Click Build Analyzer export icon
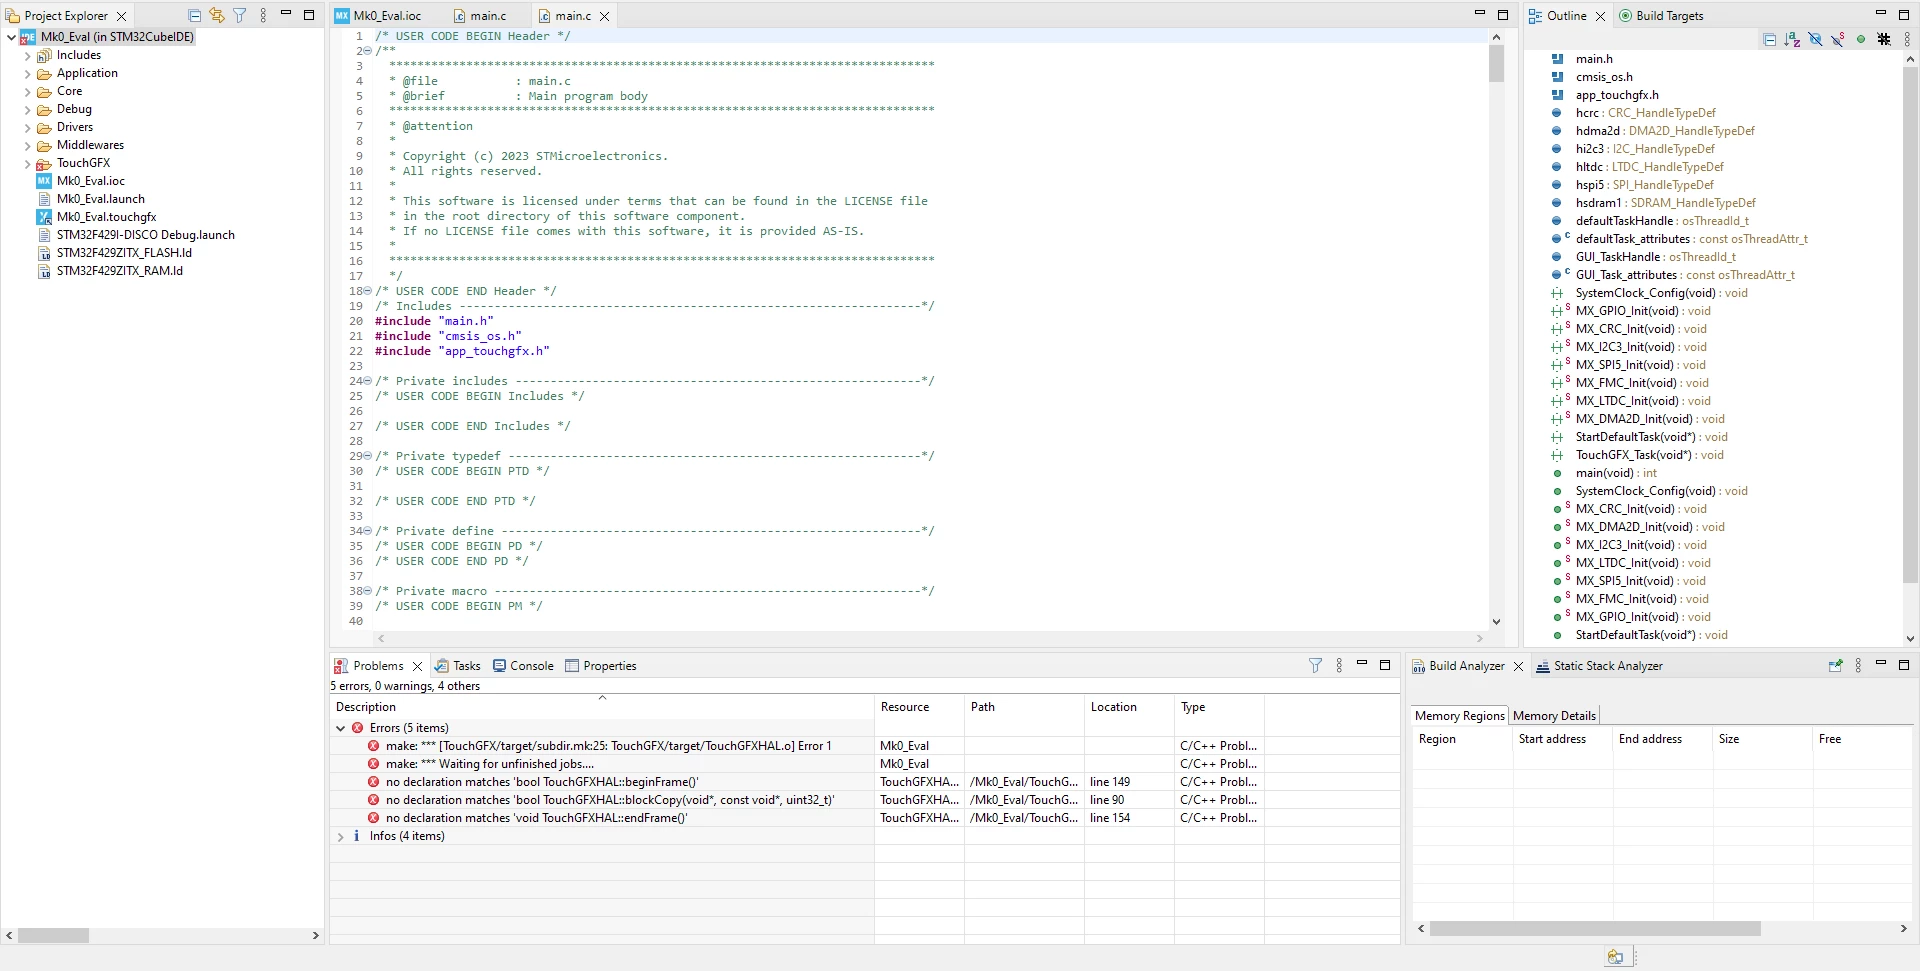Viewport: 1920px width, 971px height. click(x=1835, y=666)
